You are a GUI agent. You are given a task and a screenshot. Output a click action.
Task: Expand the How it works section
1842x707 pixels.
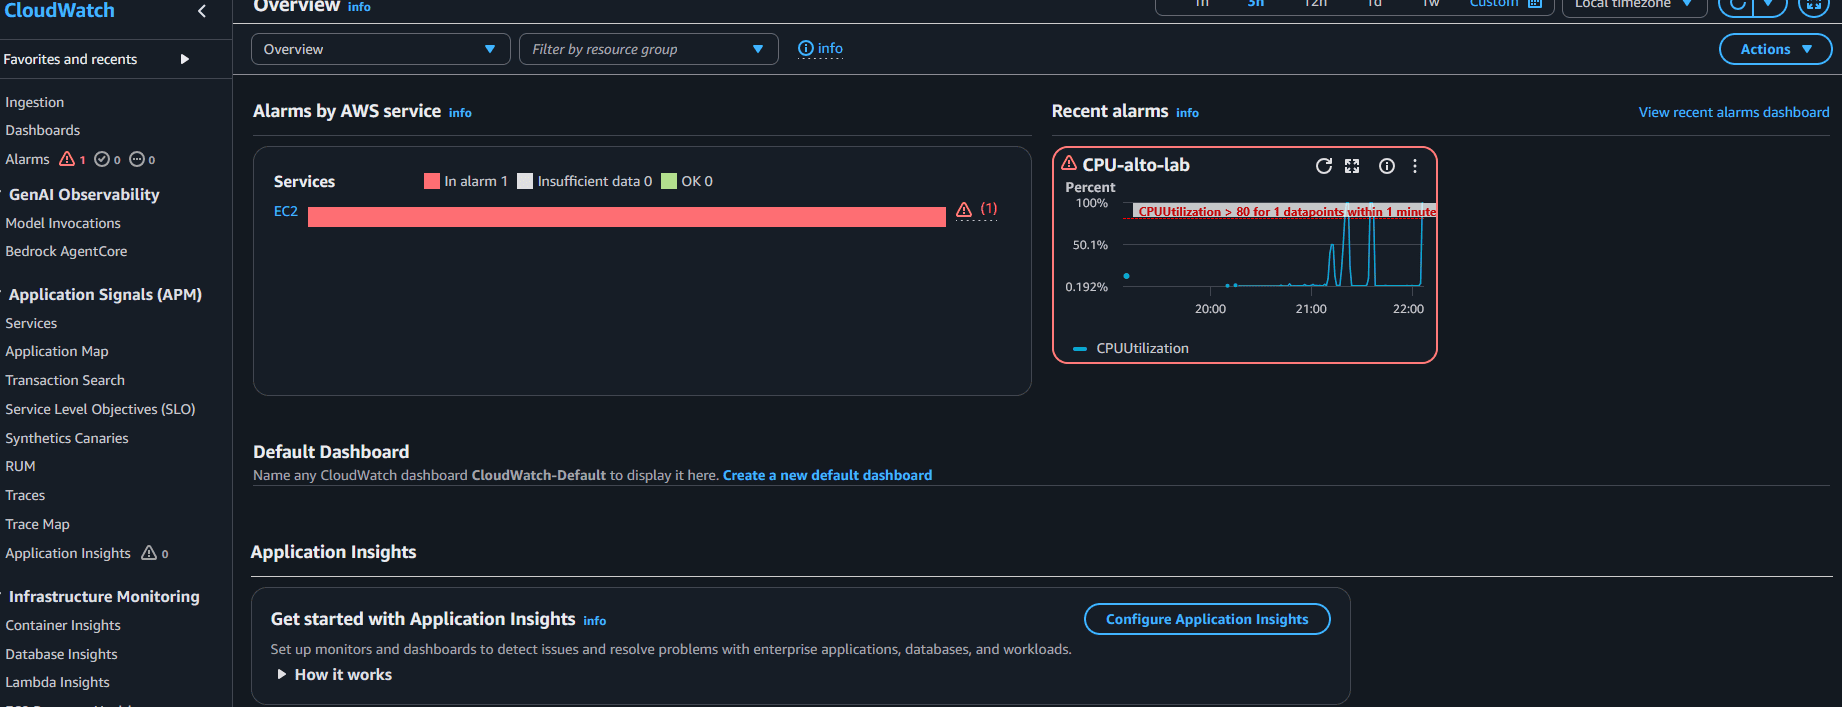(x=334, y=675)
